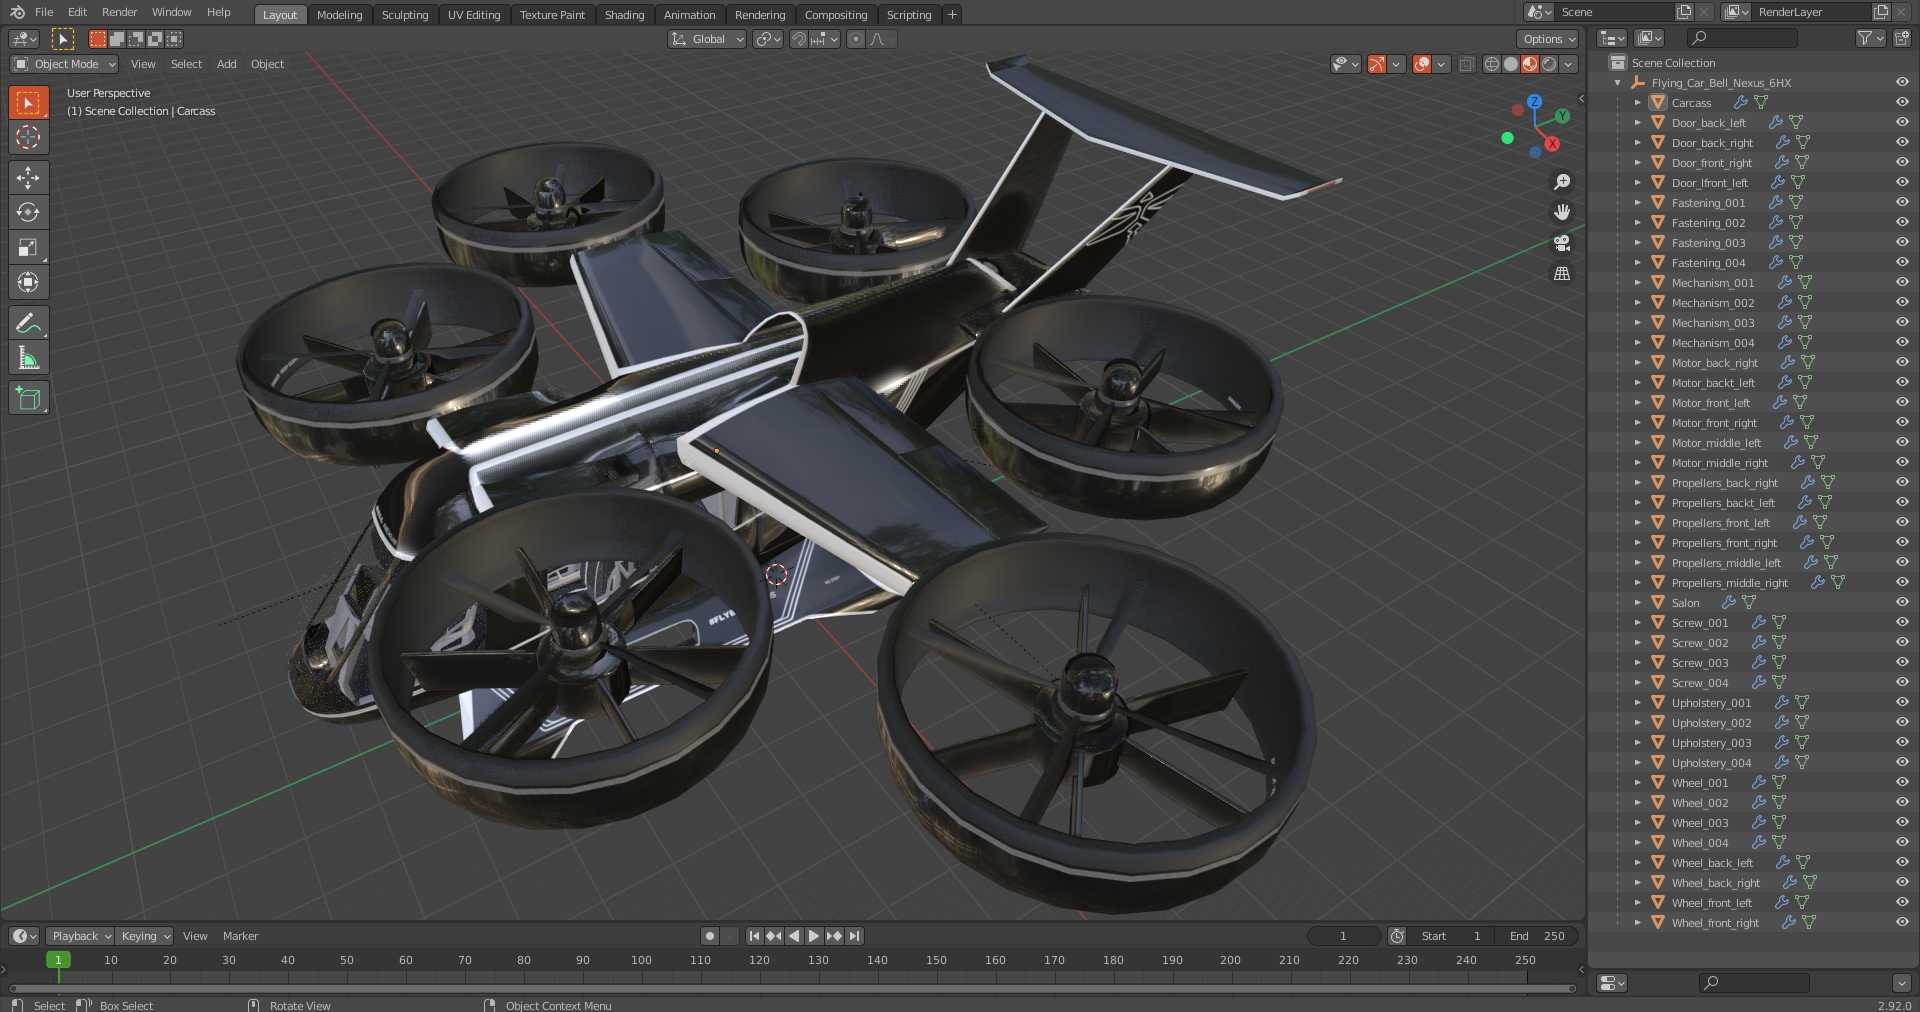Click the Pan view hand icon
The image size is (1920, 1012).
tap(1562, 212)
